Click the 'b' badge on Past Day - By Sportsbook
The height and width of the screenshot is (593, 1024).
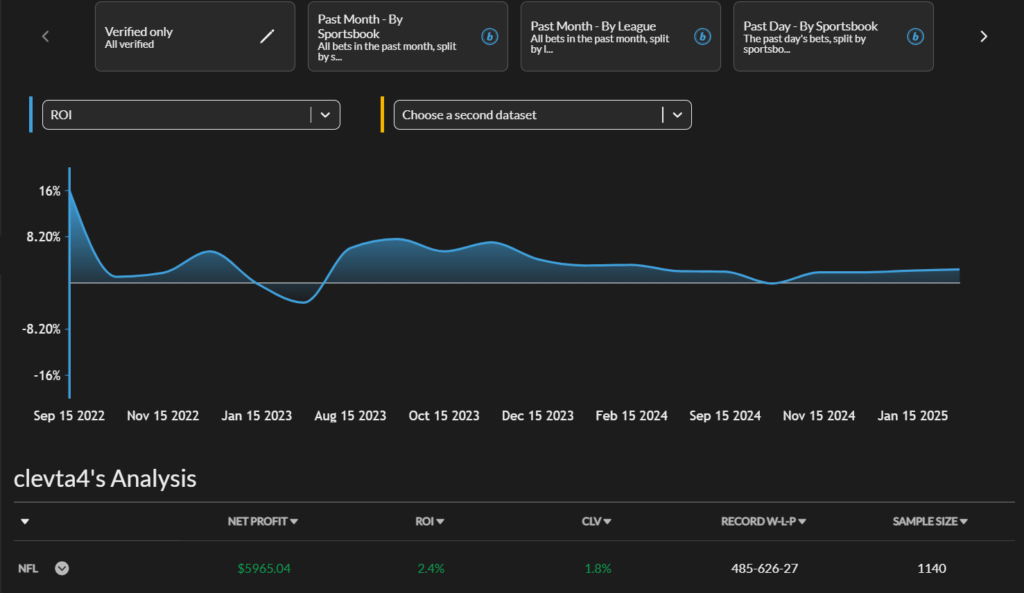(914, 35)
